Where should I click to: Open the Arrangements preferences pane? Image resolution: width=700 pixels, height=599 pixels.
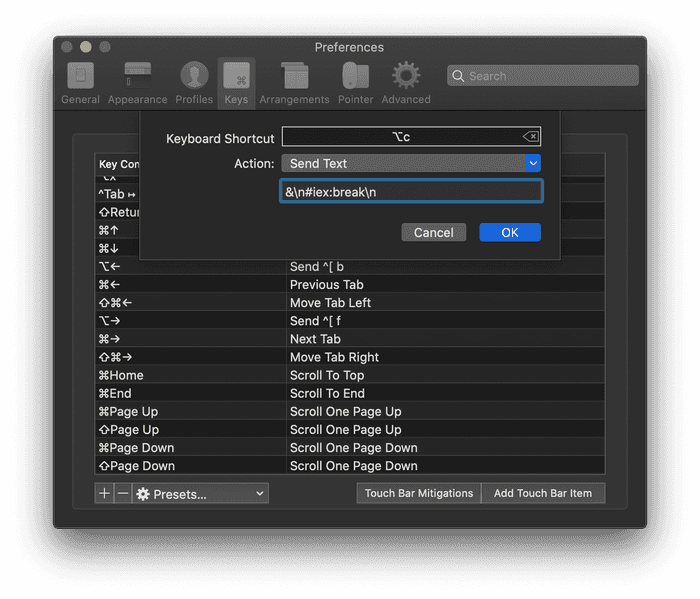click(294, 83)
